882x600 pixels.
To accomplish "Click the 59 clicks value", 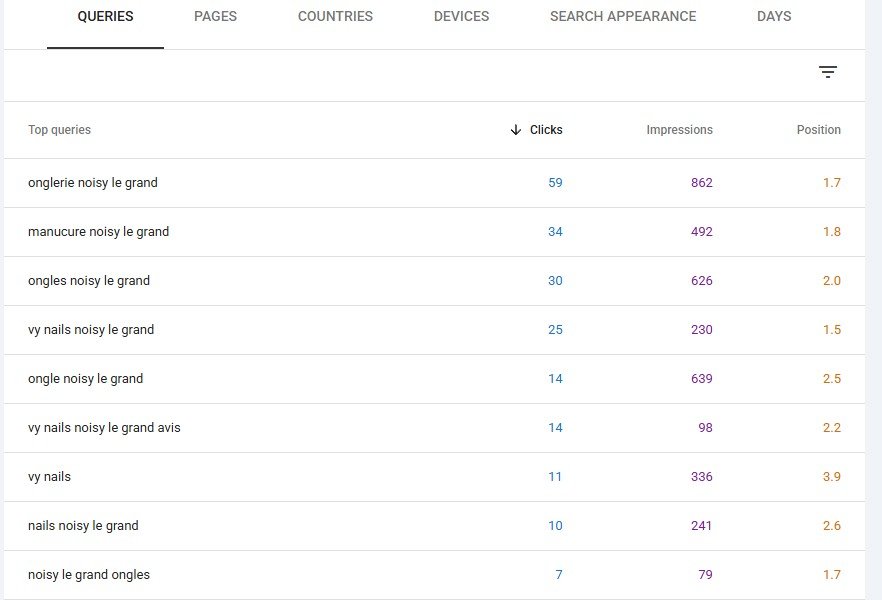I will pos(555,183).
